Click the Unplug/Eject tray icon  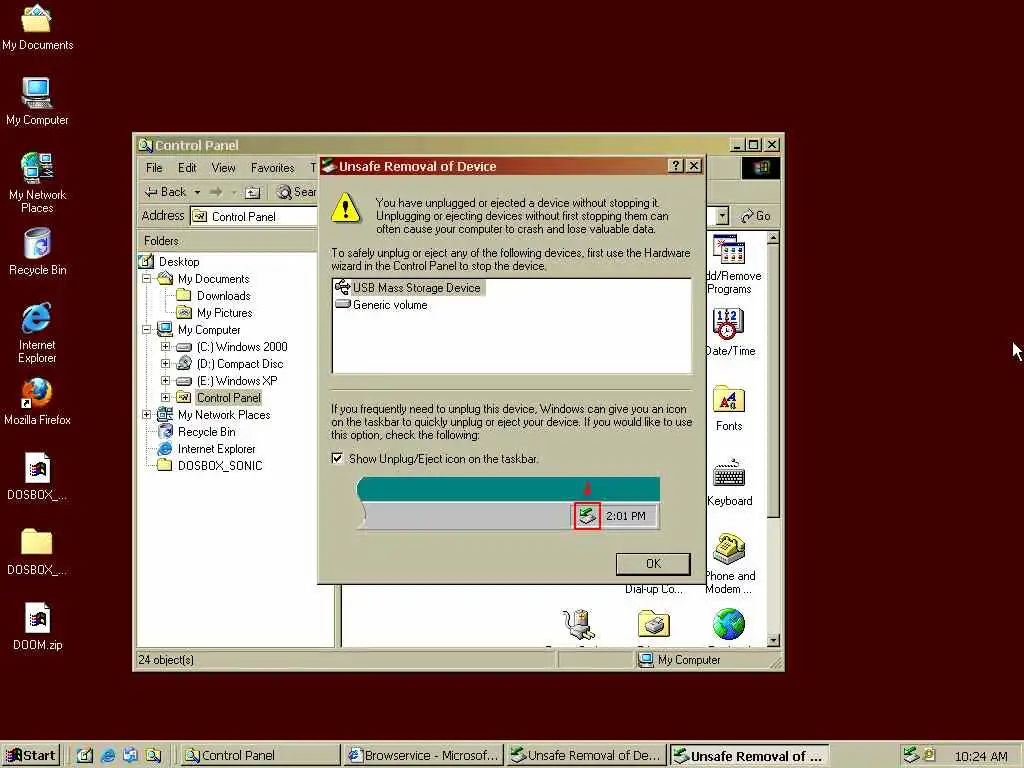911,756
